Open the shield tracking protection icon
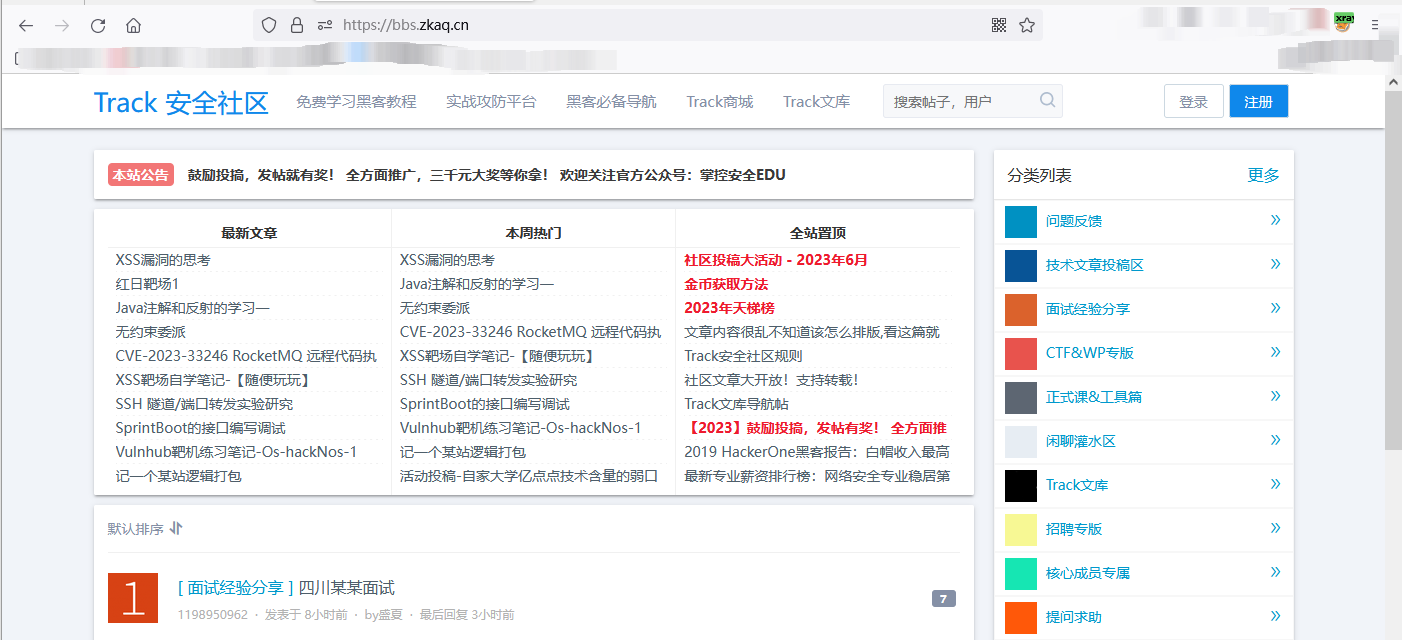Screen dimensions: 1402x640 [269, 26]
